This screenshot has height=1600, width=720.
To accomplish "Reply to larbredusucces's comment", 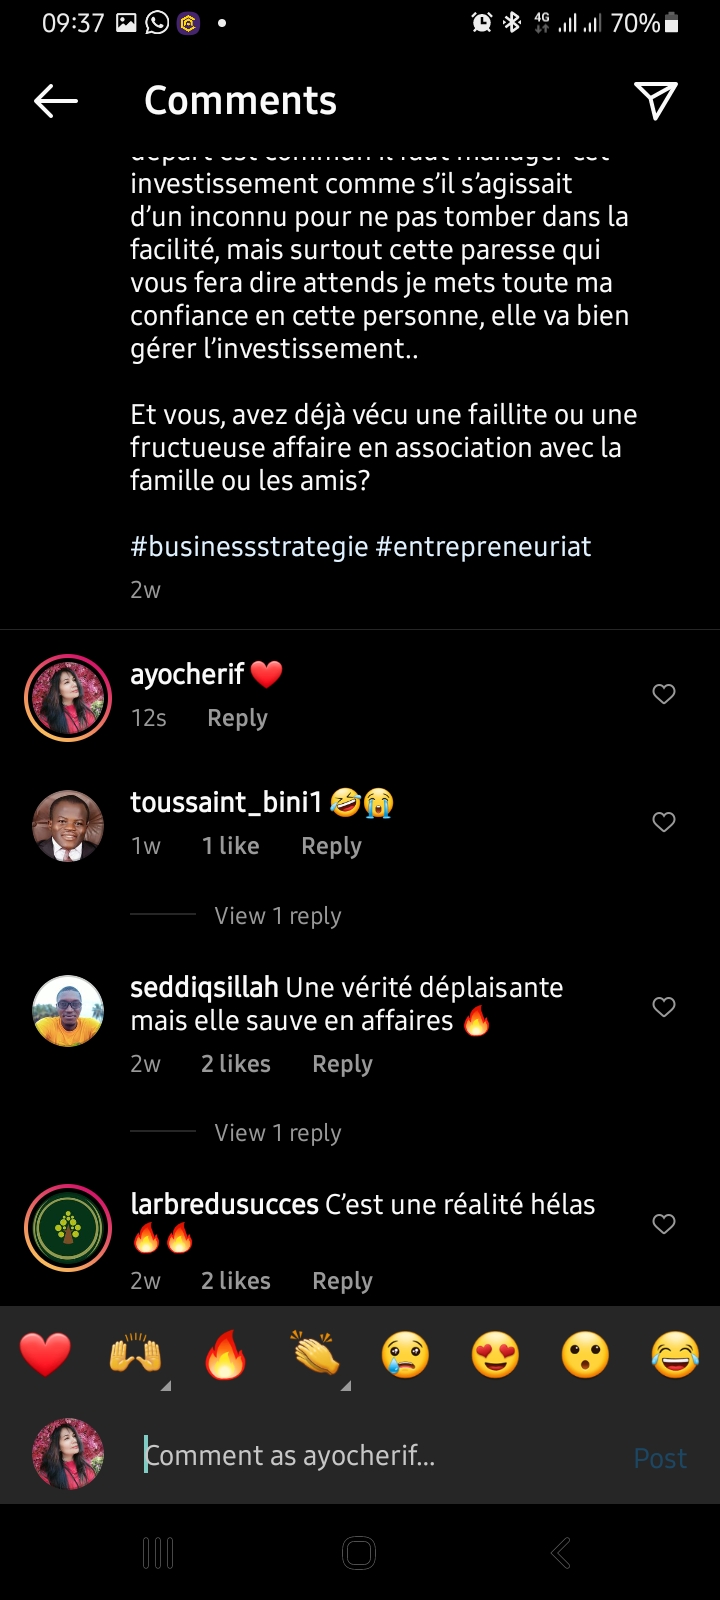I will pos(342,1281).
